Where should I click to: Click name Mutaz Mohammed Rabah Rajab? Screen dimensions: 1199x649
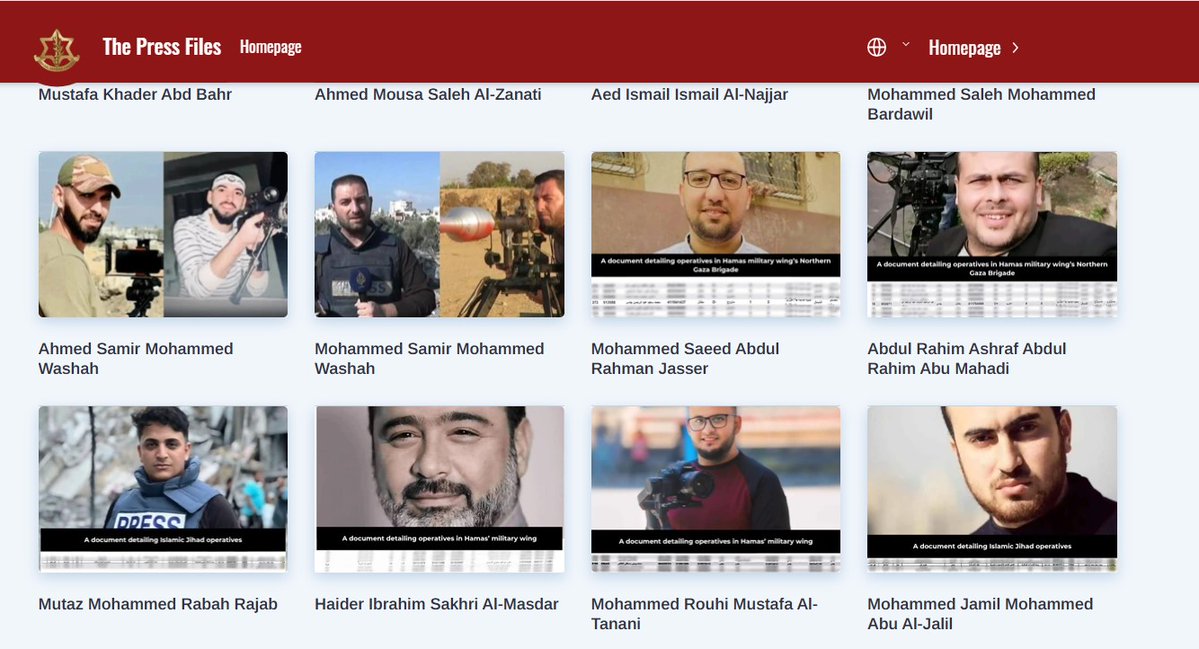pyautogui.click(x=158, y=604)
